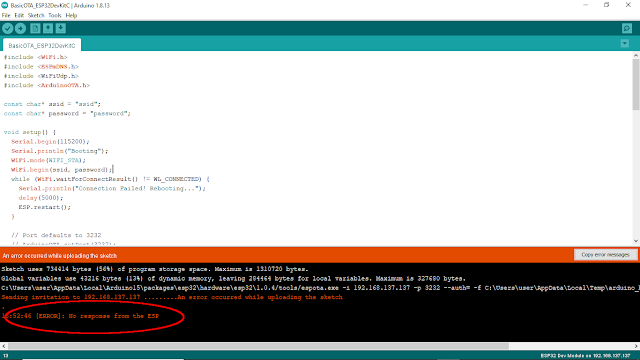
Task: Click the "Sending invitation to 192.168.137.137" line
Action: [172, 298]
